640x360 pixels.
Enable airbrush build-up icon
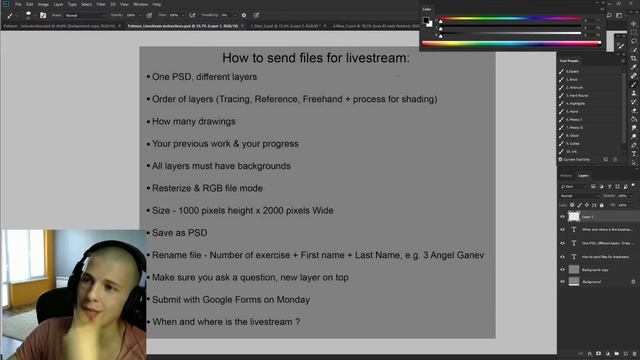click(192, 15)
